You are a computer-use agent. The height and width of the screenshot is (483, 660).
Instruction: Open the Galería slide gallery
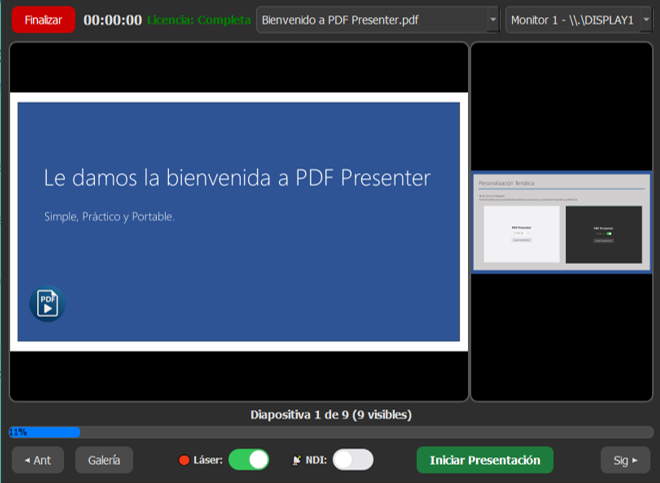(104, 460)
